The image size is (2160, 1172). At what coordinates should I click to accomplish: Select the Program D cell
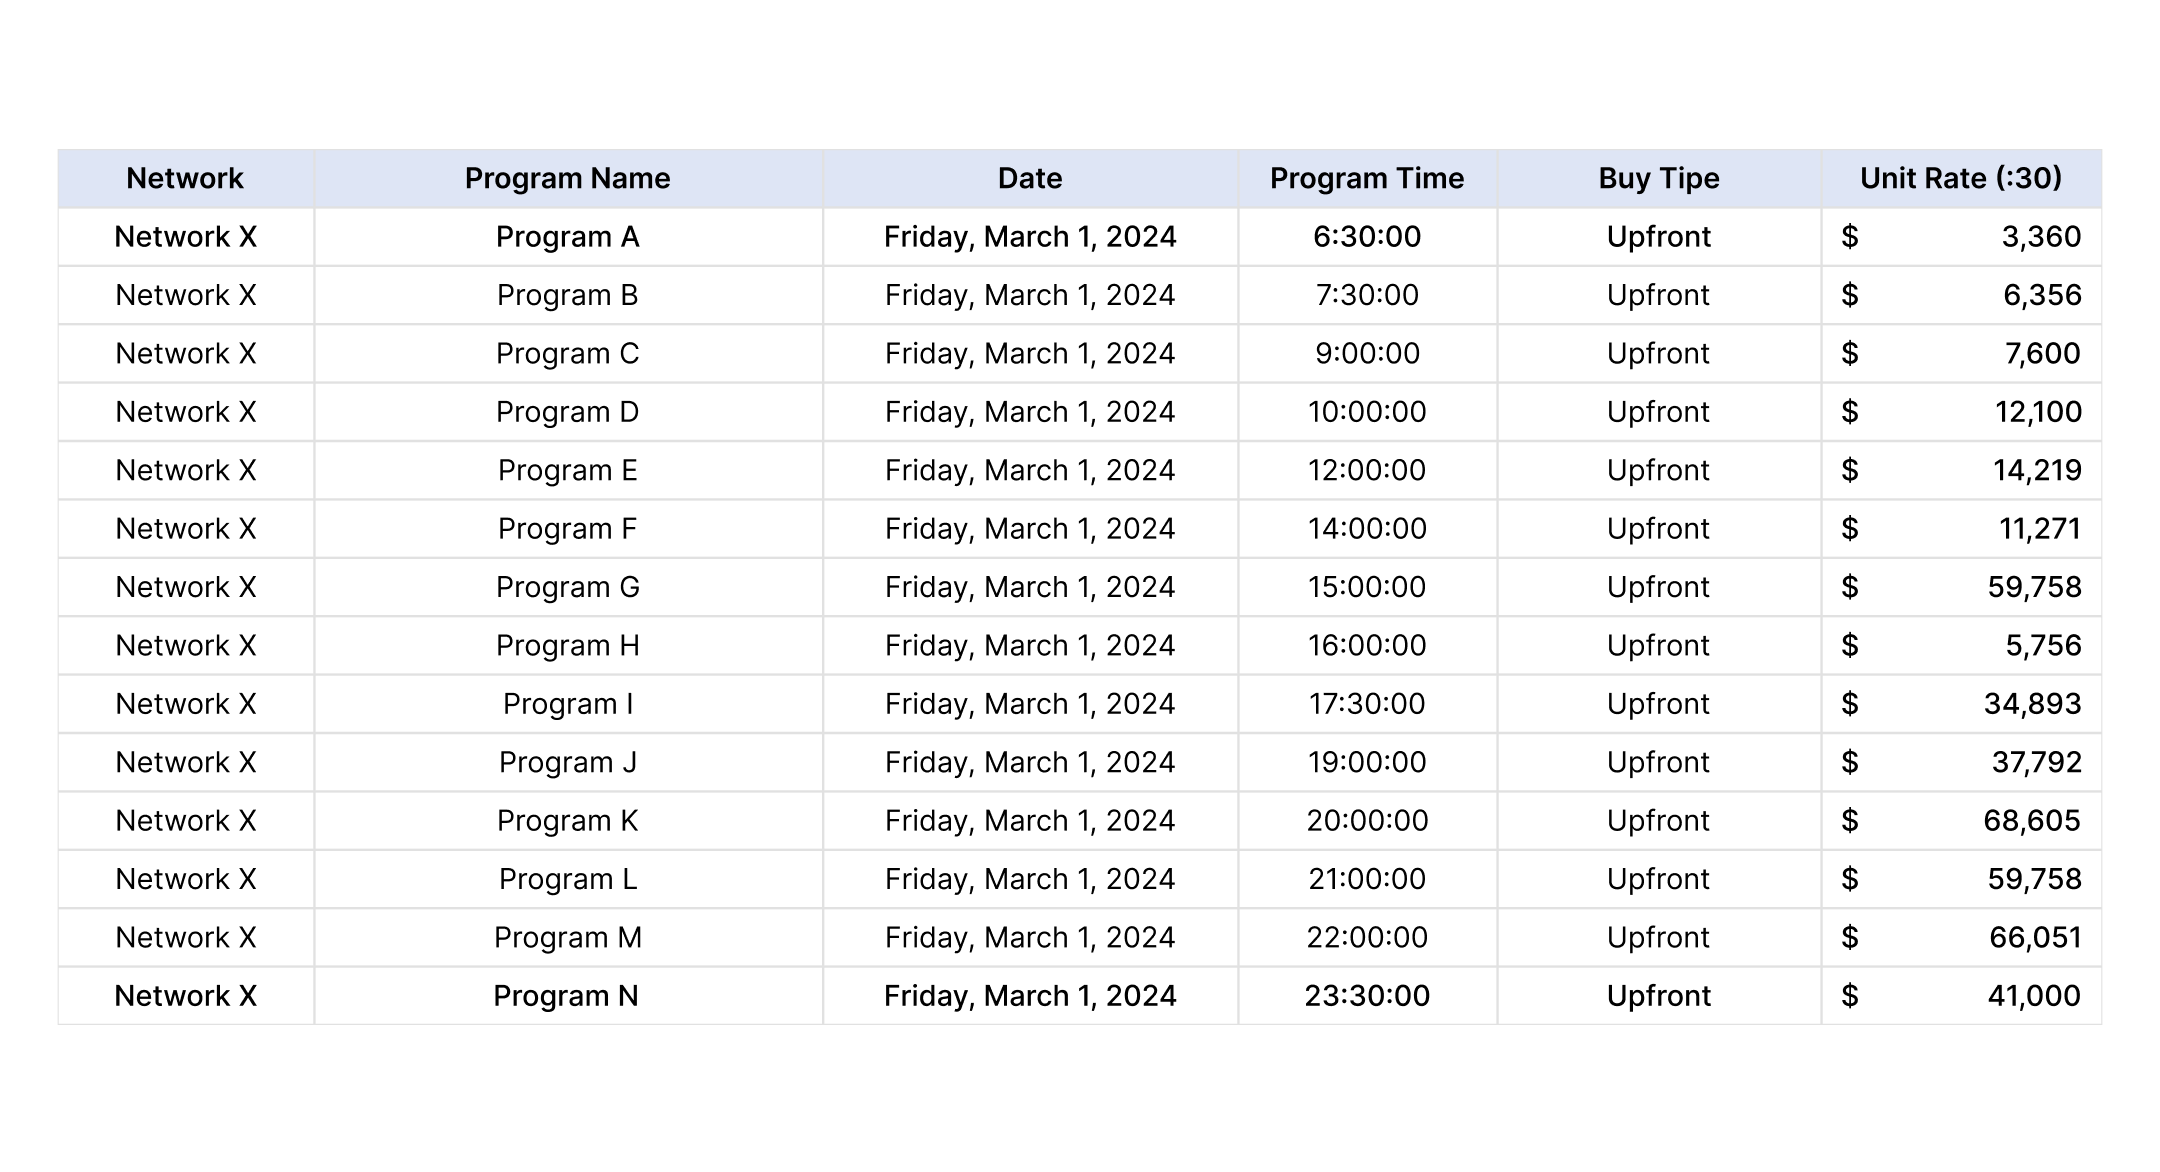click(x=568, y=412)
